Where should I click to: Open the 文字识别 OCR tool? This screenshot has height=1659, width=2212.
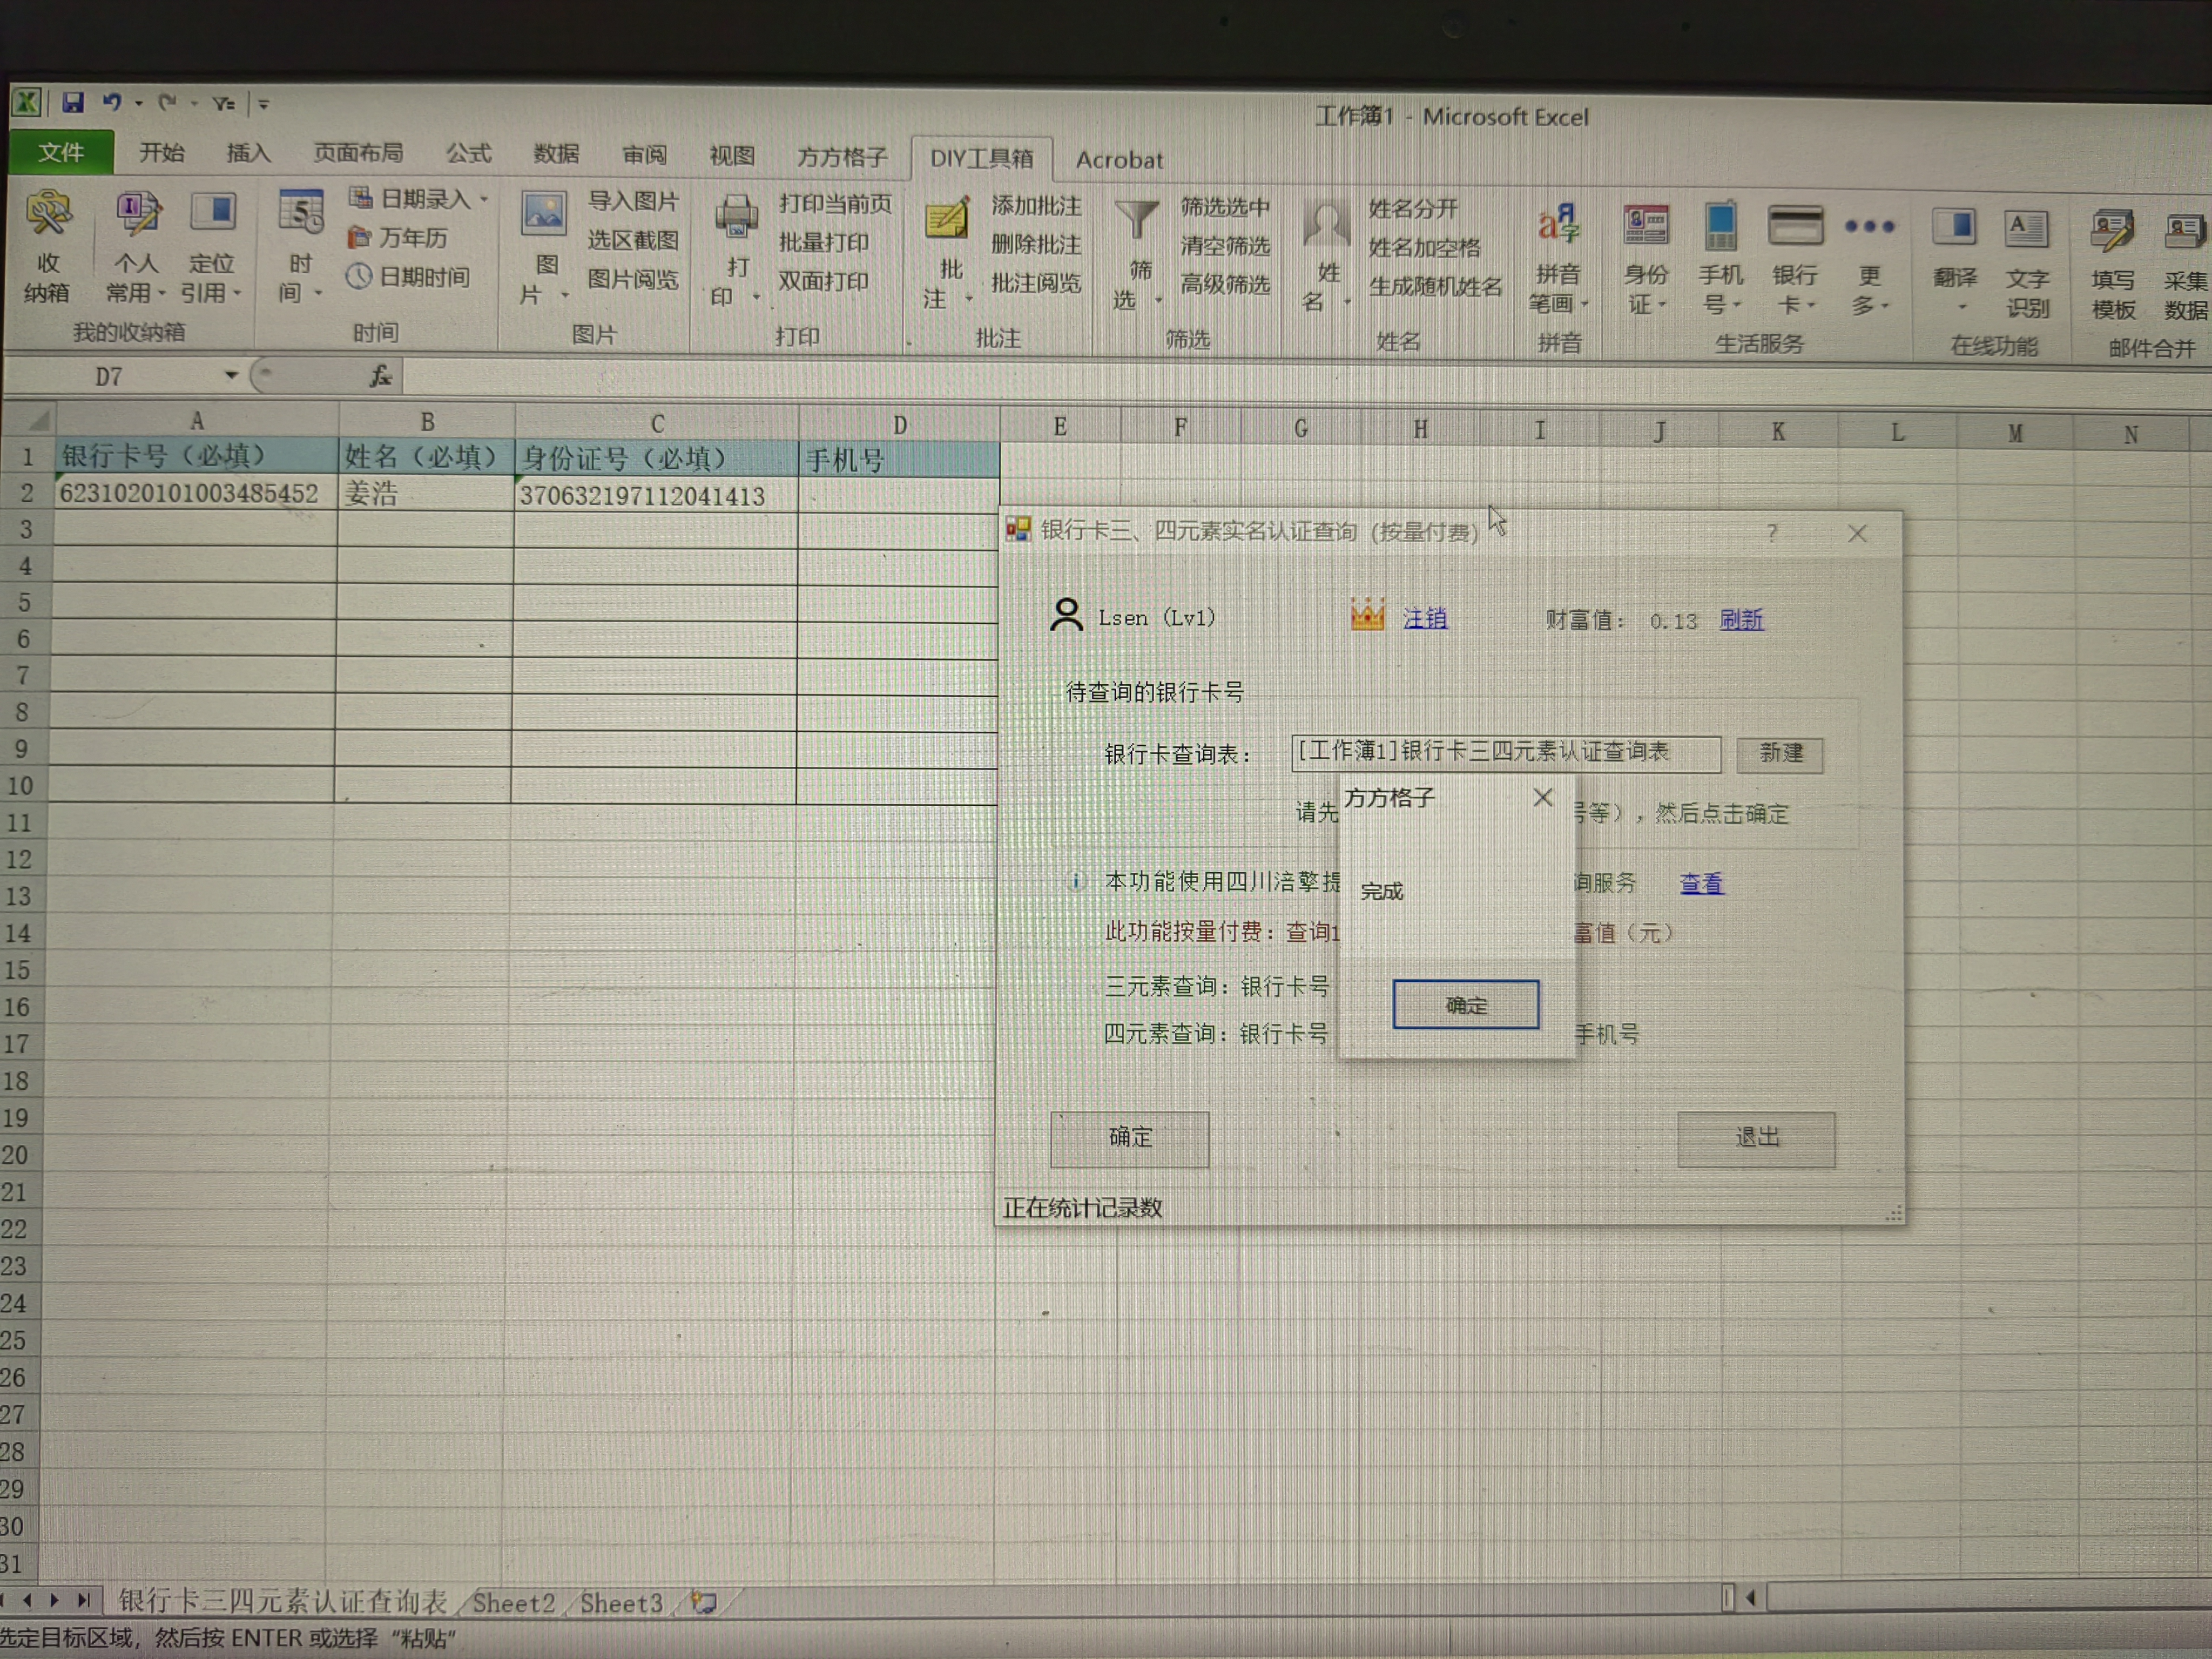pyautogui.click(x=2027, y=264)
